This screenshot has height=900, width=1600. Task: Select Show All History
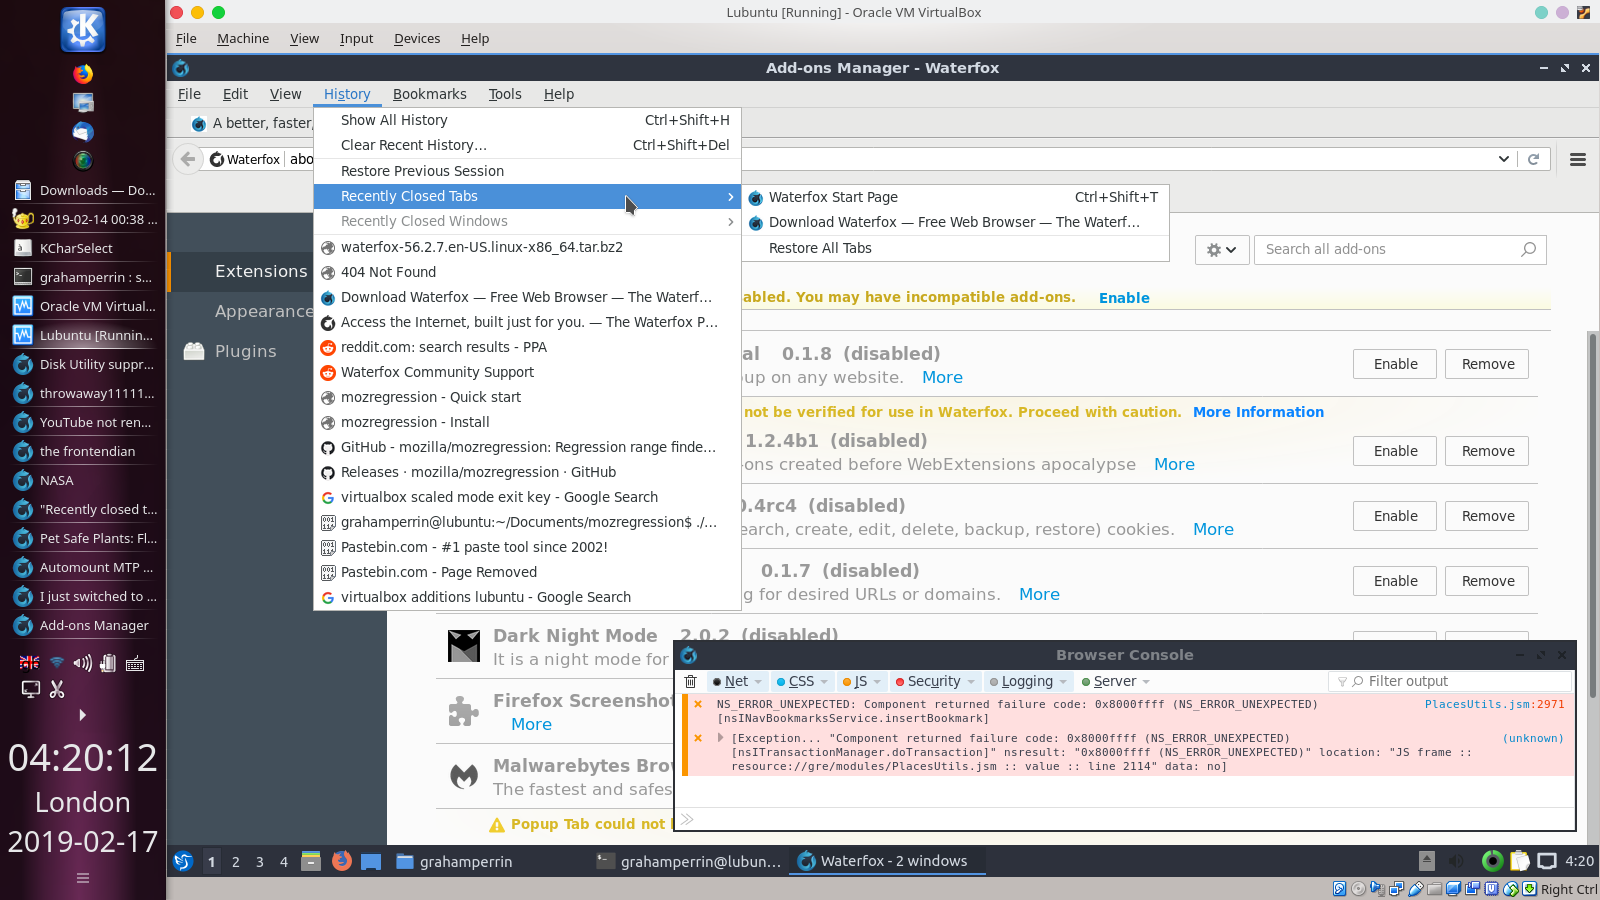coord(527,120)
